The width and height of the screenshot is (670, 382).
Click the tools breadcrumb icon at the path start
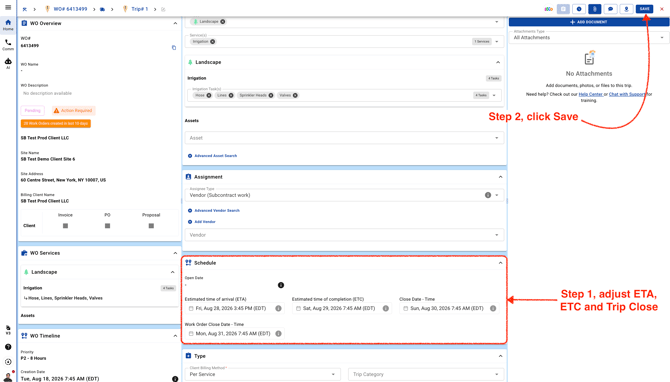(24, 9)
